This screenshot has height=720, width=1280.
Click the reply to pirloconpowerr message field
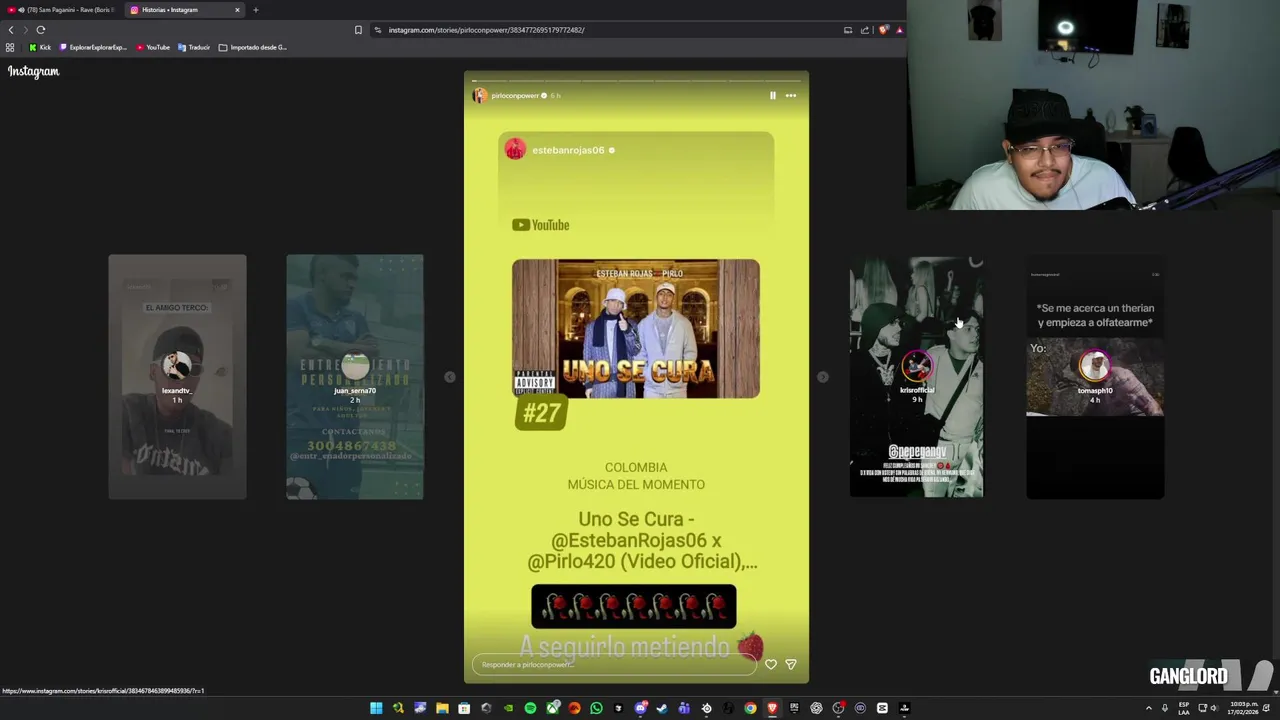click(615, 664)
